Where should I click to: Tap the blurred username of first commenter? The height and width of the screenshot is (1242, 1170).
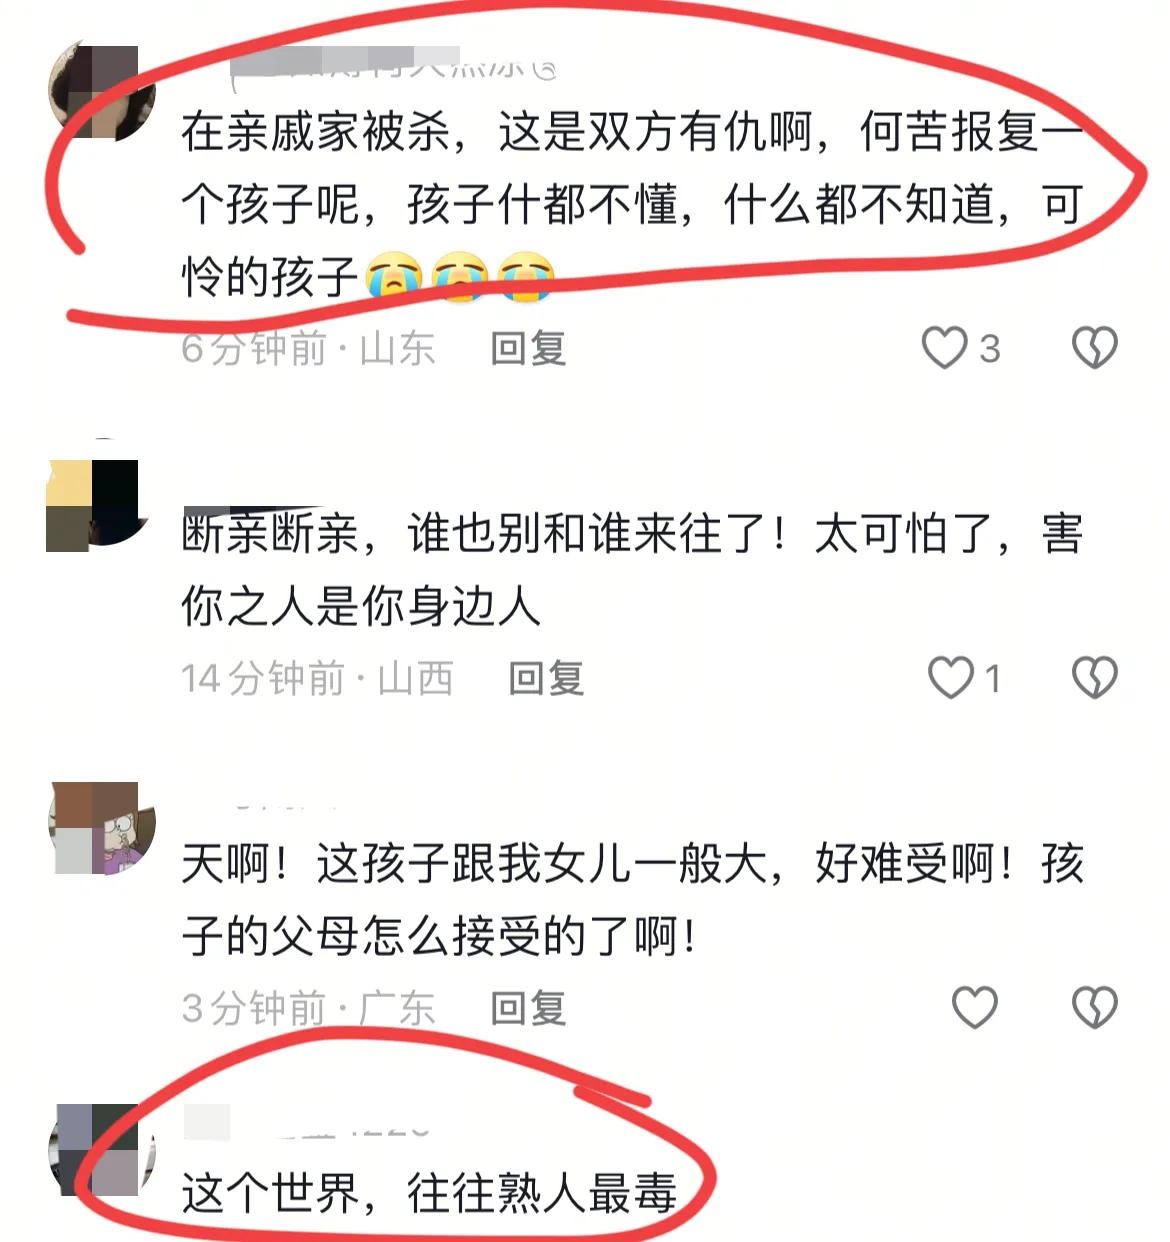[x=392, y=62]
